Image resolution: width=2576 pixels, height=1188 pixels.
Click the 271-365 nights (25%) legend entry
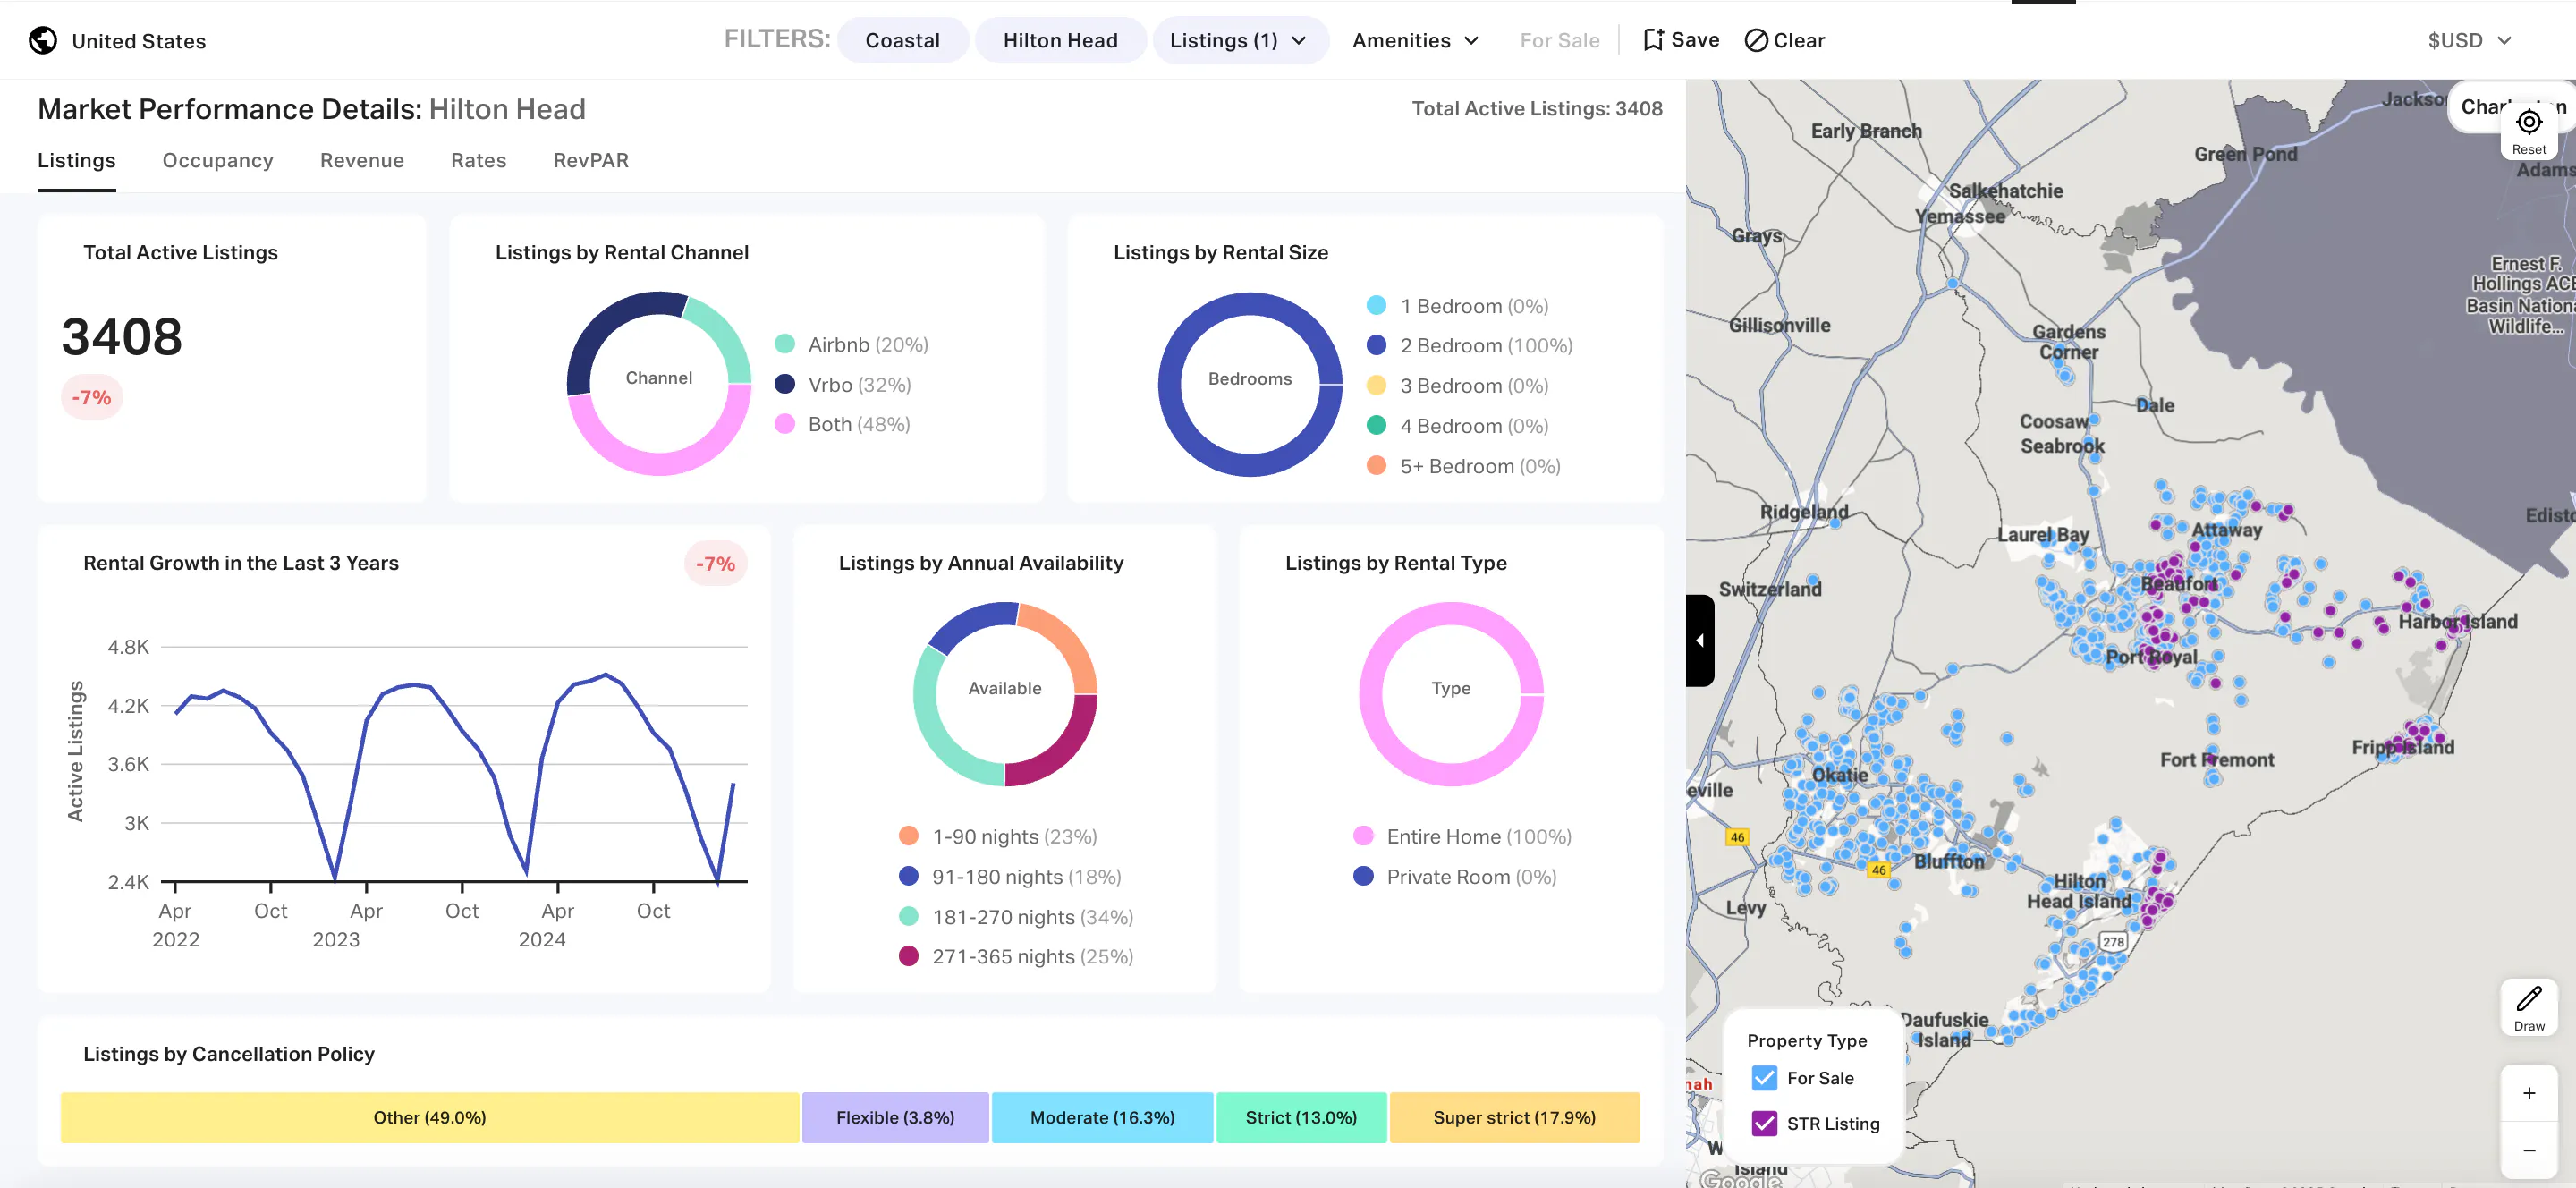pyautogui.click(x=1016, y=956)
